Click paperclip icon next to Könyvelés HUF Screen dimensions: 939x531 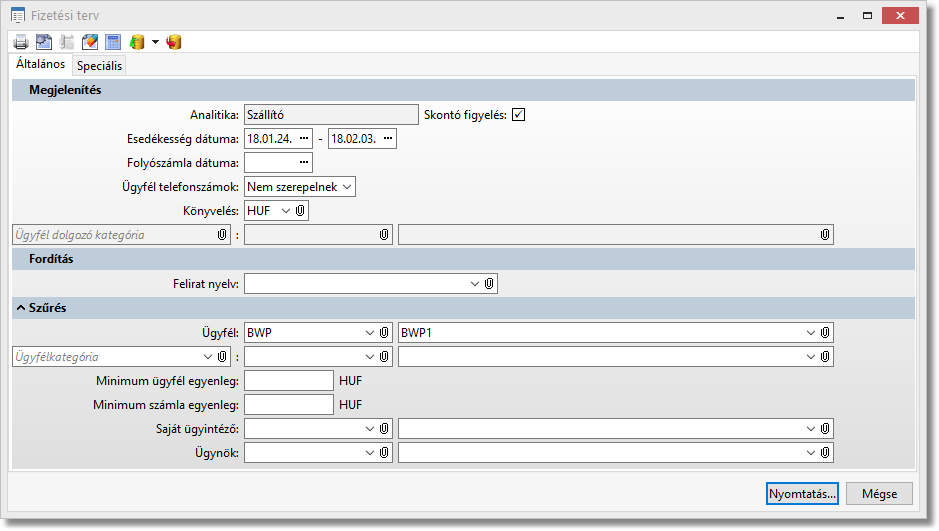point(300,211)
